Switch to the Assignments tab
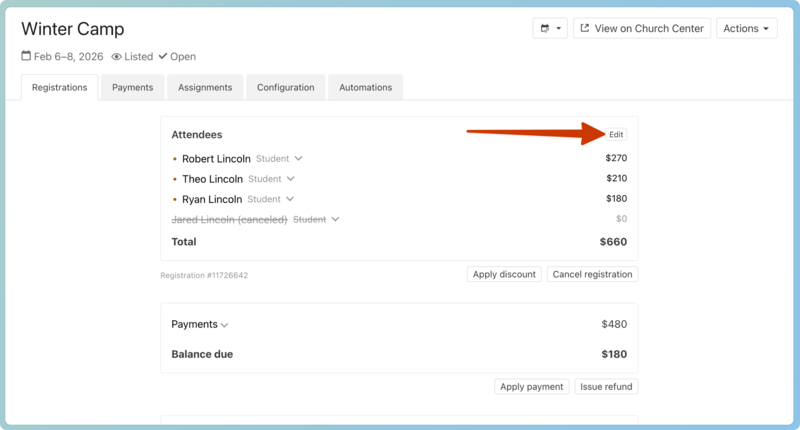This screenshot has width=800, height=430. (205, 88)
